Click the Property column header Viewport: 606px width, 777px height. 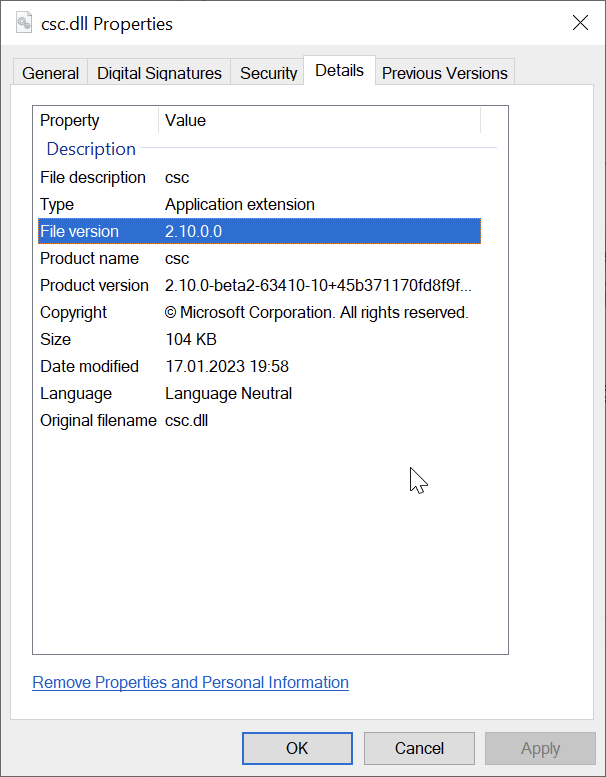pyautogui.click(x=98, y=120)
